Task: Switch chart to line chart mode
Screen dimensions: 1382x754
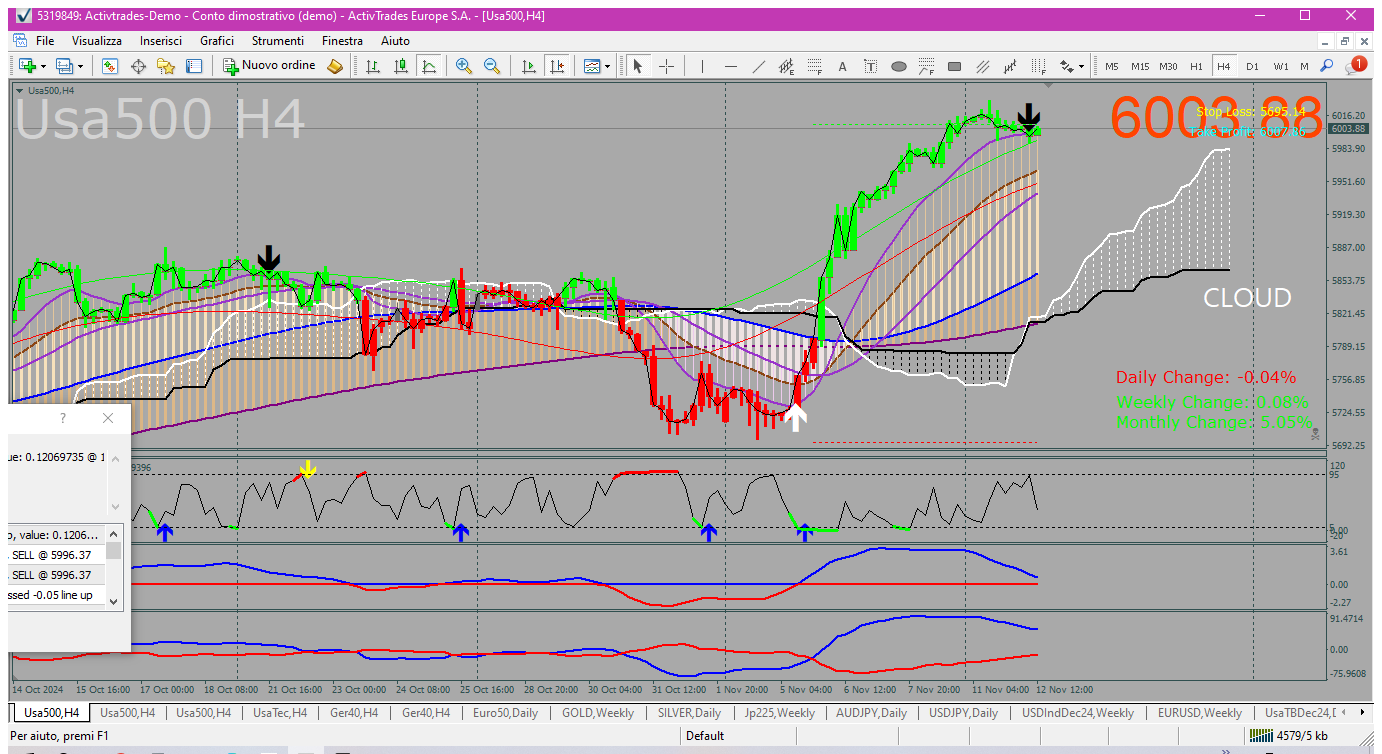Action: 429,66
